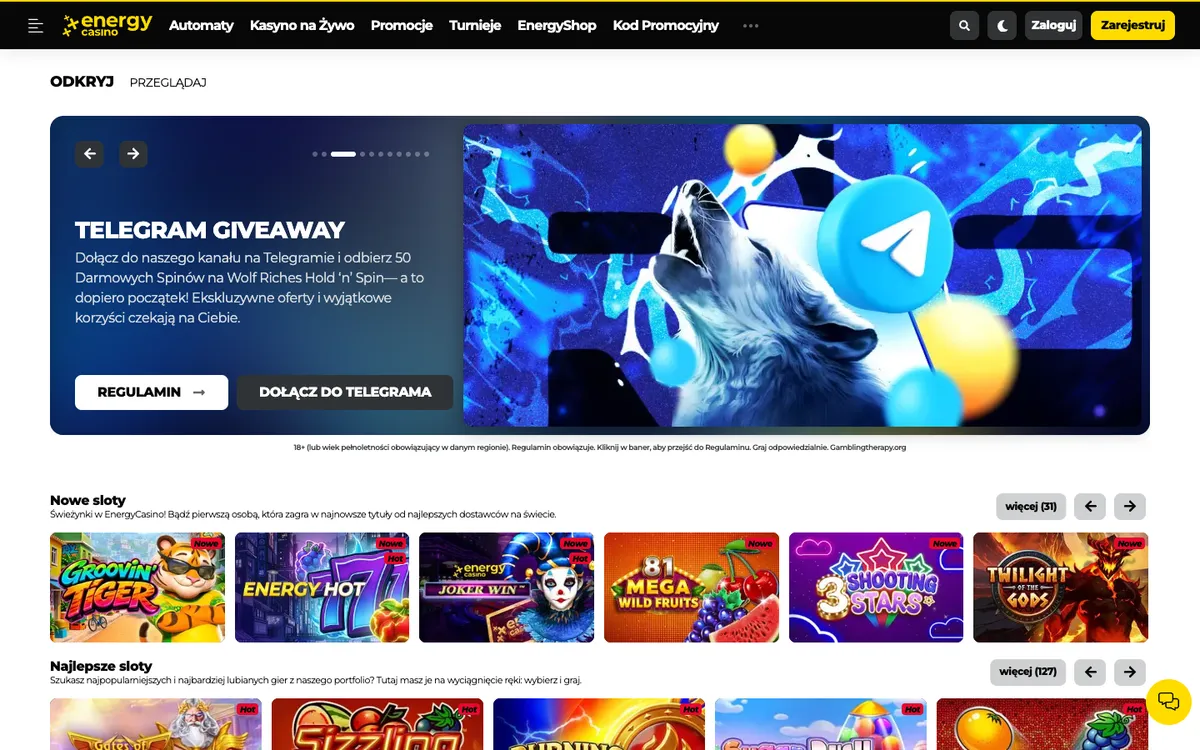
Task: Click Najlepsze sloty left arrow
Action: coord(1090,672)
